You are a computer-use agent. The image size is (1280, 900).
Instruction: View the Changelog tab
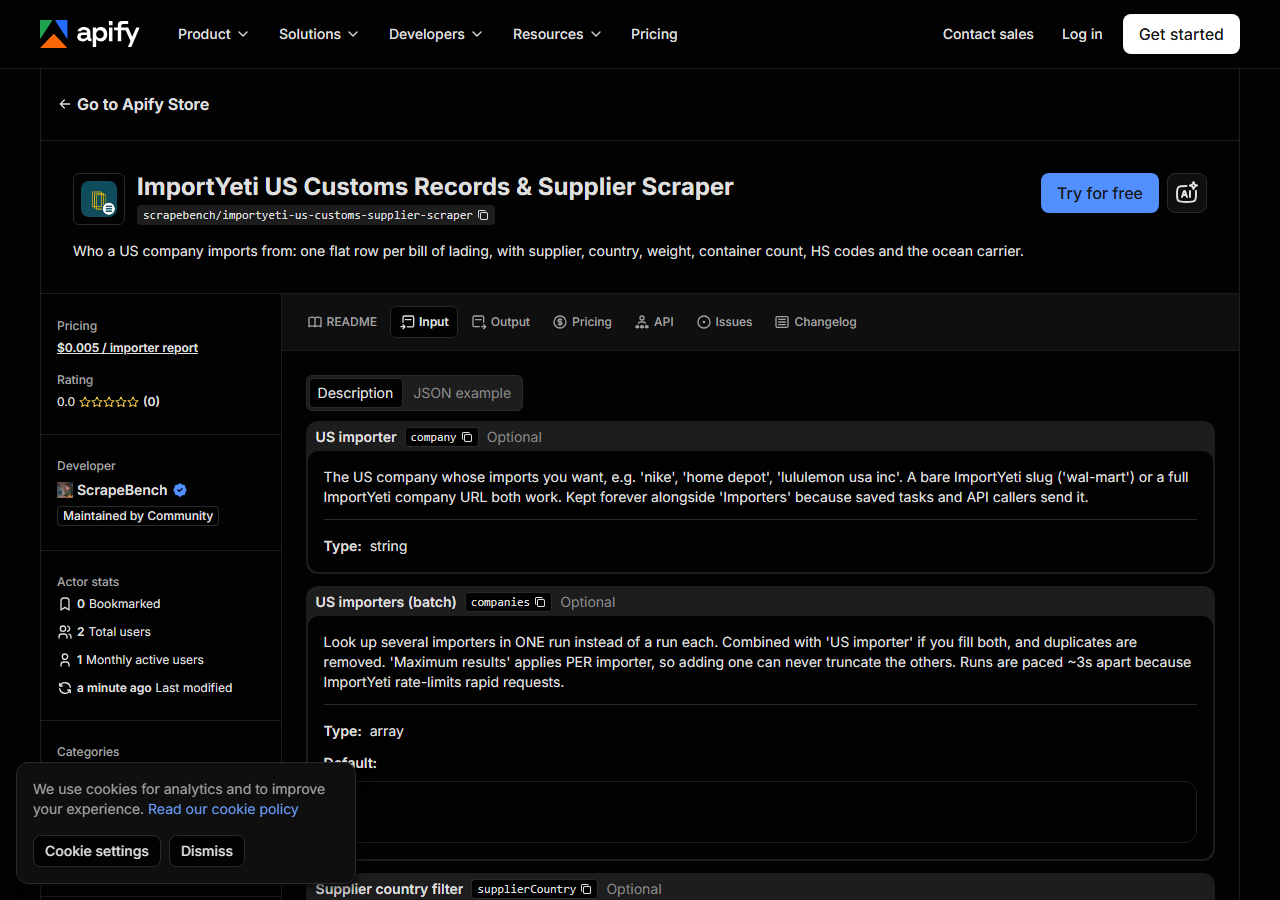click(x=816, y=322)
